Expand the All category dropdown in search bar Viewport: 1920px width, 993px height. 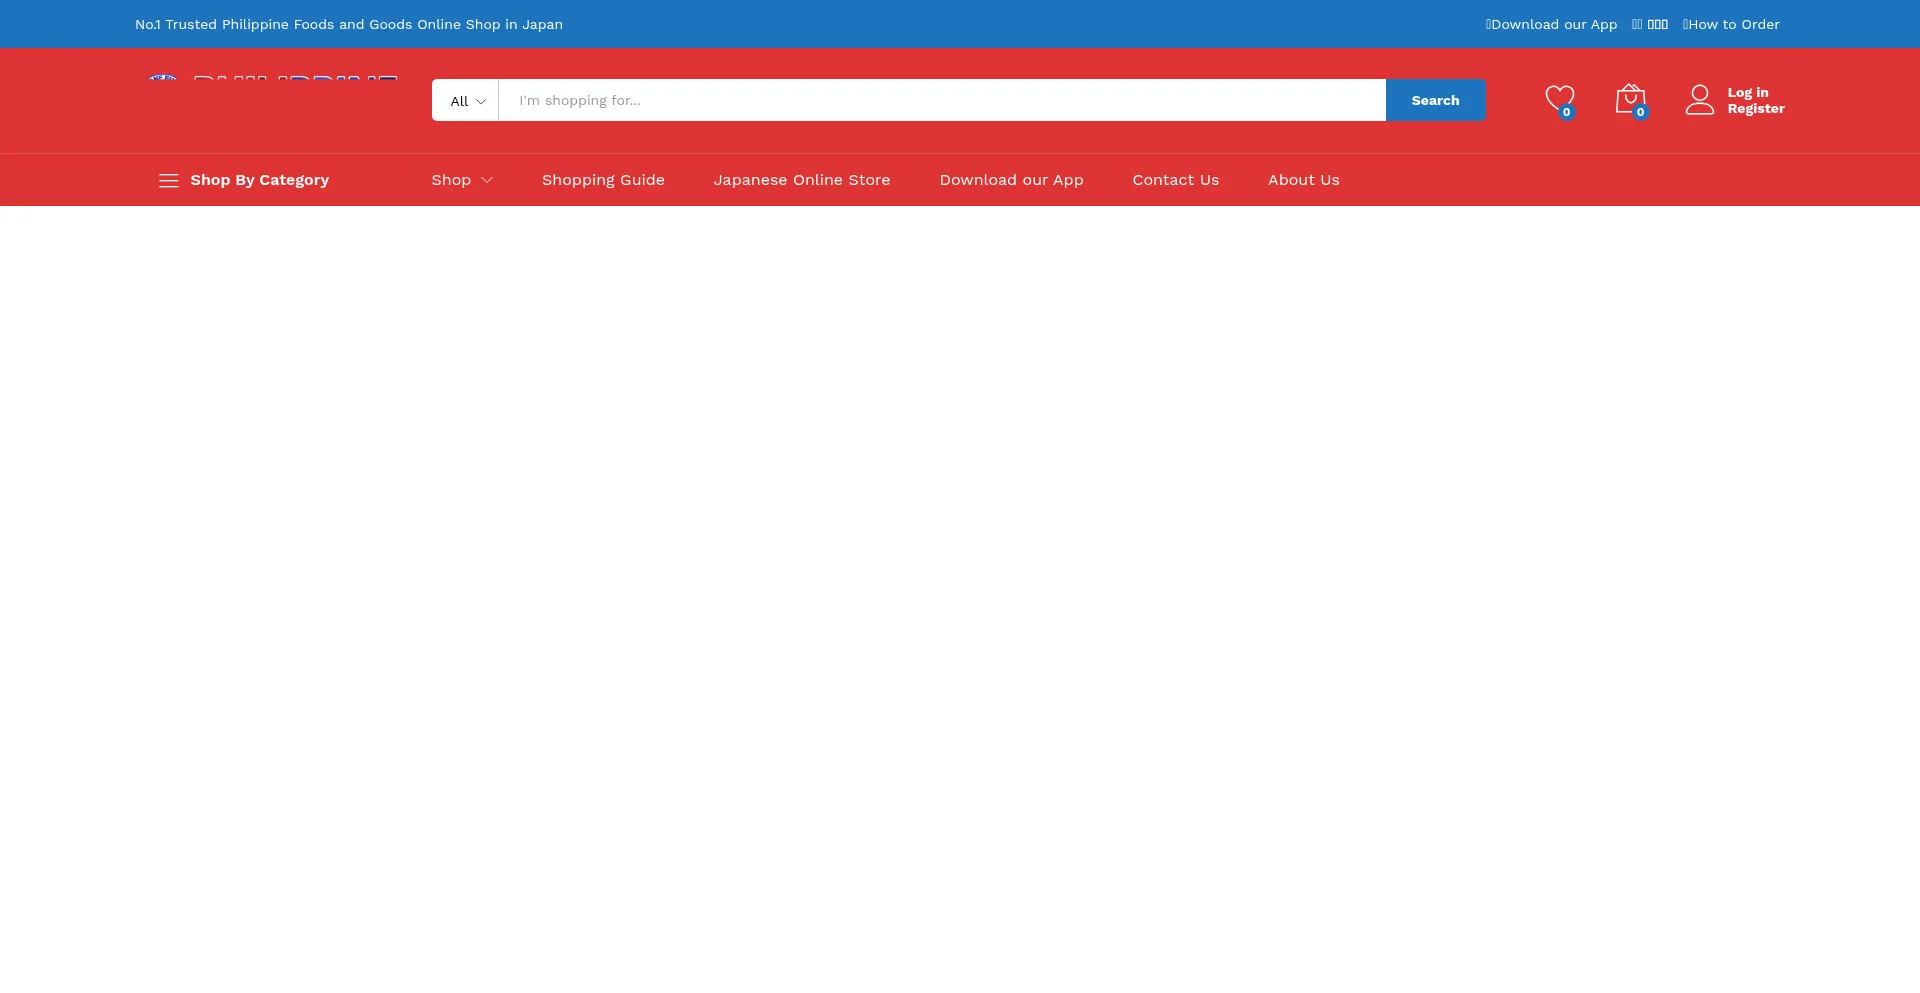(466, 101)
